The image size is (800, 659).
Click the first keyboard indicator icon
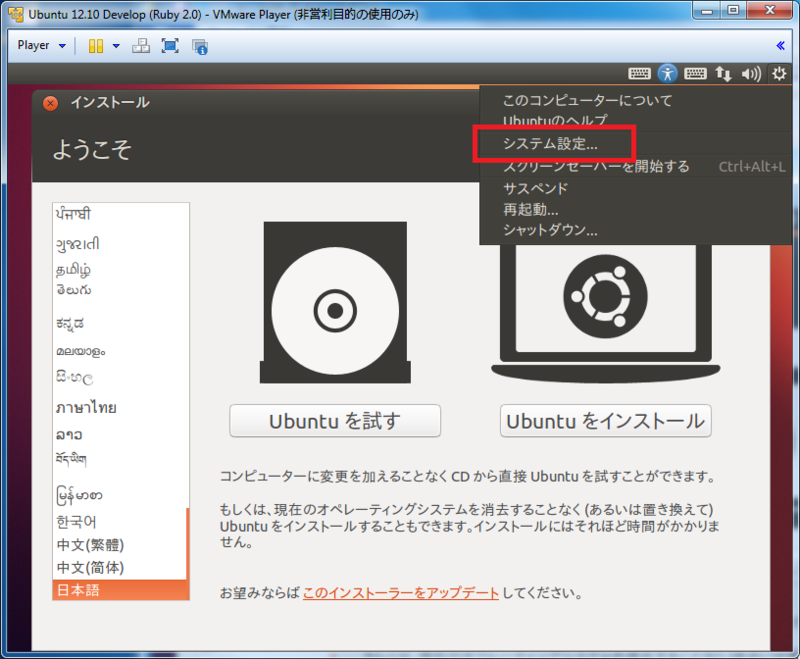(639, 74)
